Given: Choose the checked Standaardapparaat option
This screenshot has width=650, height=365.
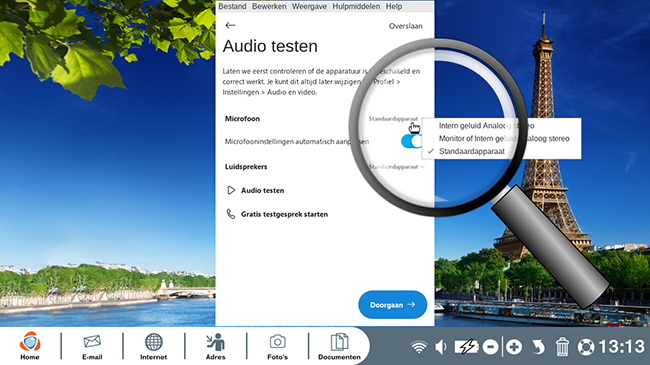Looking at the screenshot, I should [x=471, y=151].
